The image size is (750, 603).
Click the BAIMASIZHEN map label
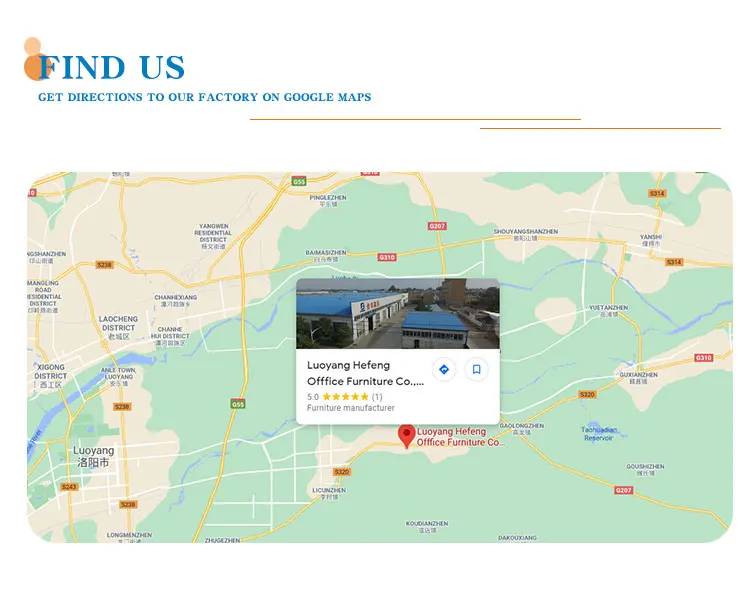(x=326, y=255)
